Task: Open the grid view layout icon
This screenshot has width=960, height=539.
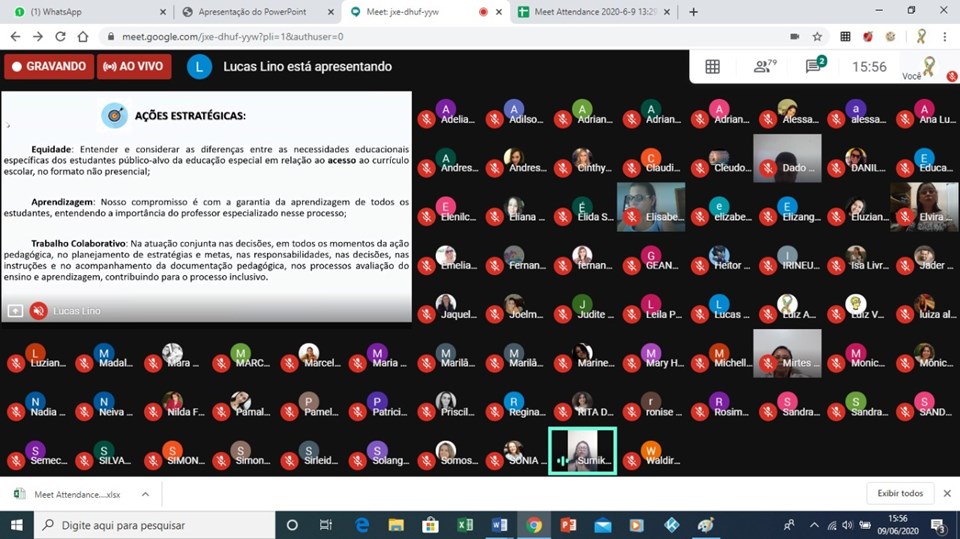Action: pyautogui.click(x=712, y=67)
